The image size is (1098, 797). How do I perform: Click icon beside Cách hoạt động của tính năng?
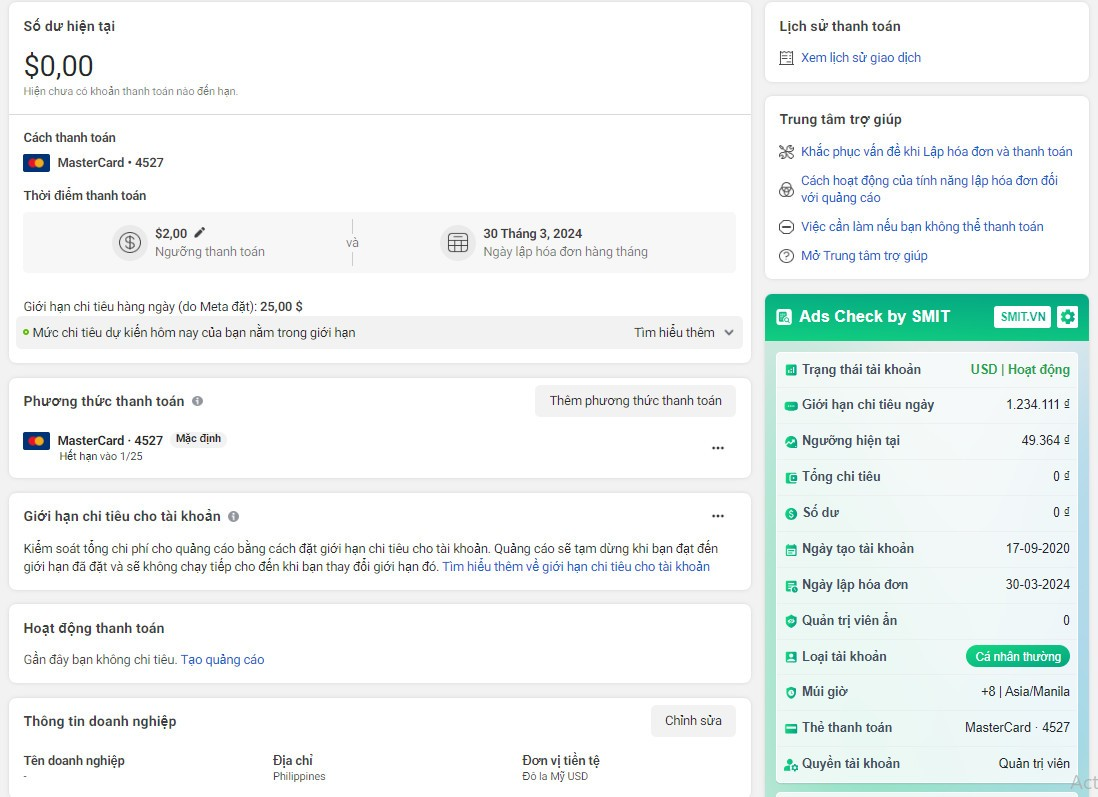786,189
